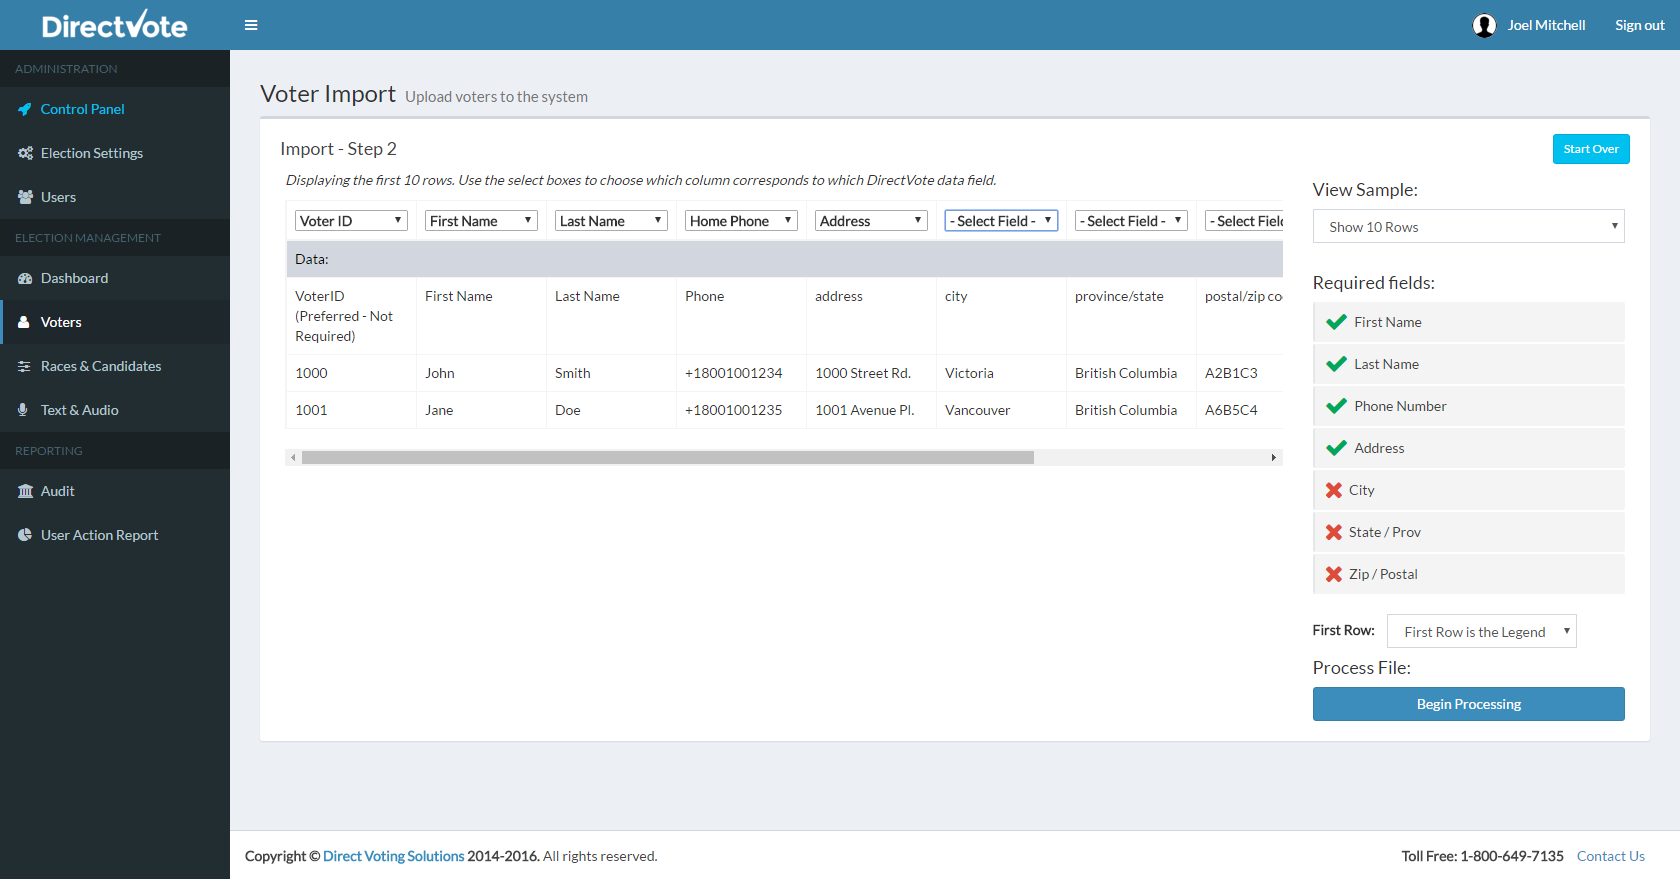The image size is (1680, 879).
Task: Click the Dashboard gauge icon
Action: (x=25, y=278)
